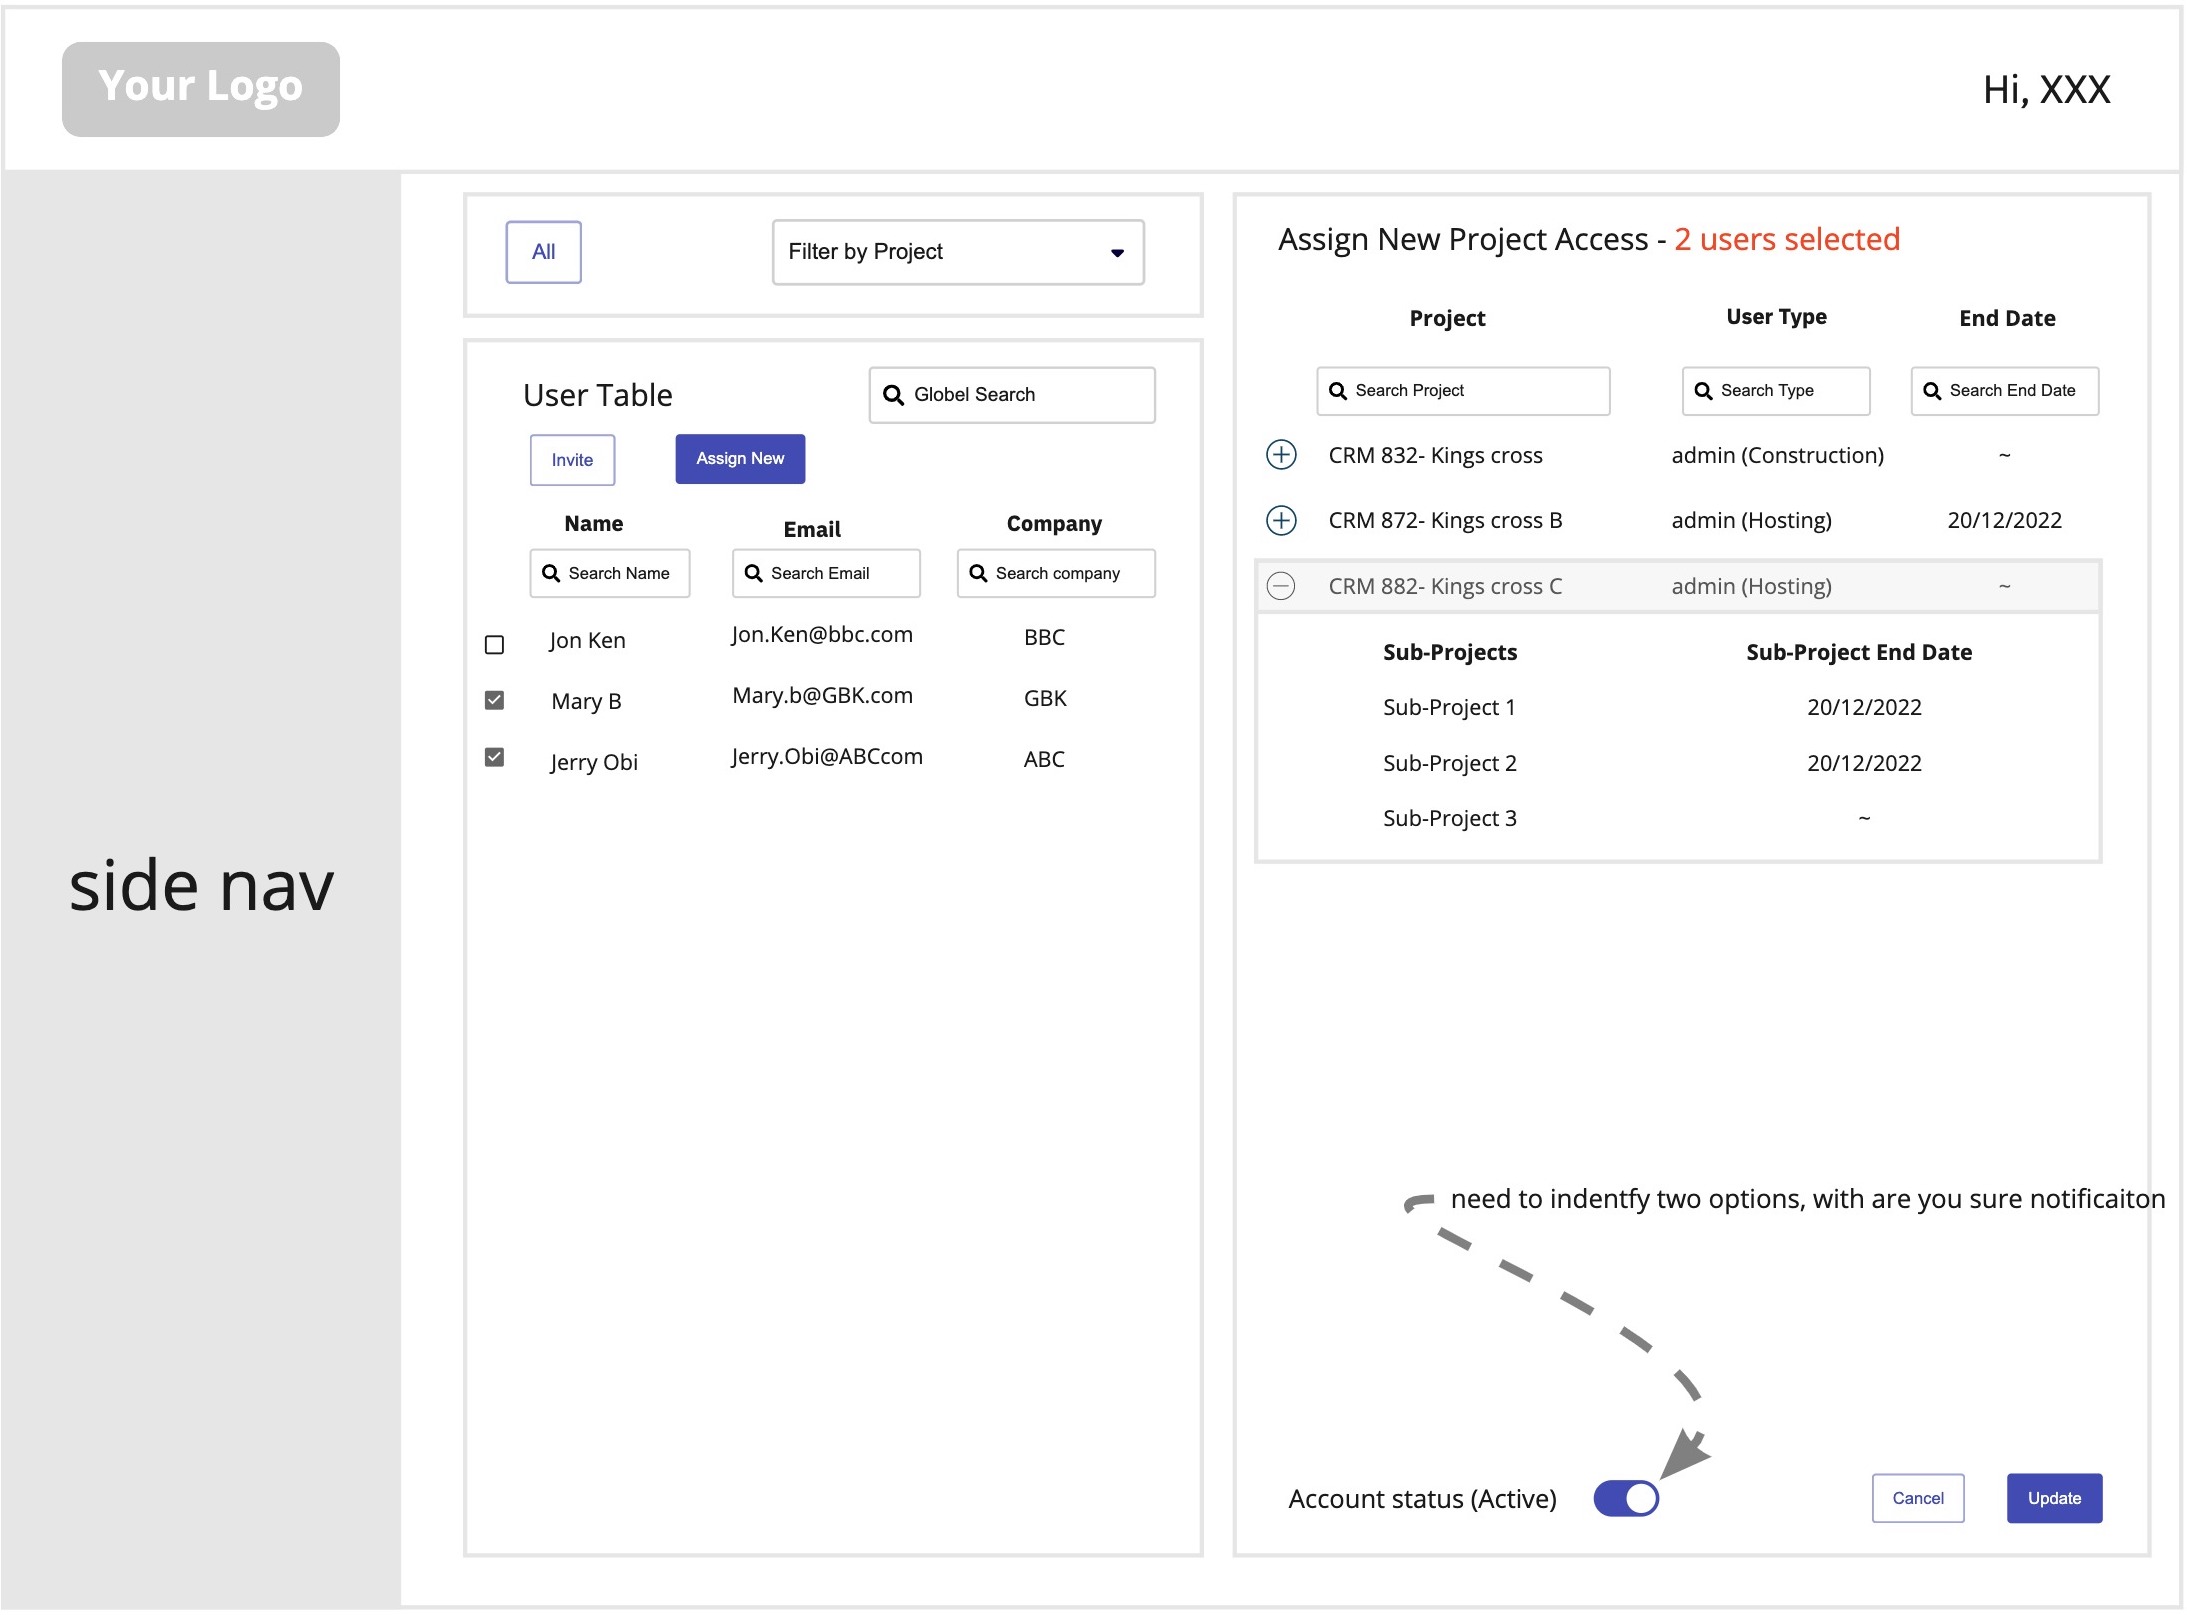
Task: Click magnifier icon in Search End Date field
Action: coord(1932,391)
